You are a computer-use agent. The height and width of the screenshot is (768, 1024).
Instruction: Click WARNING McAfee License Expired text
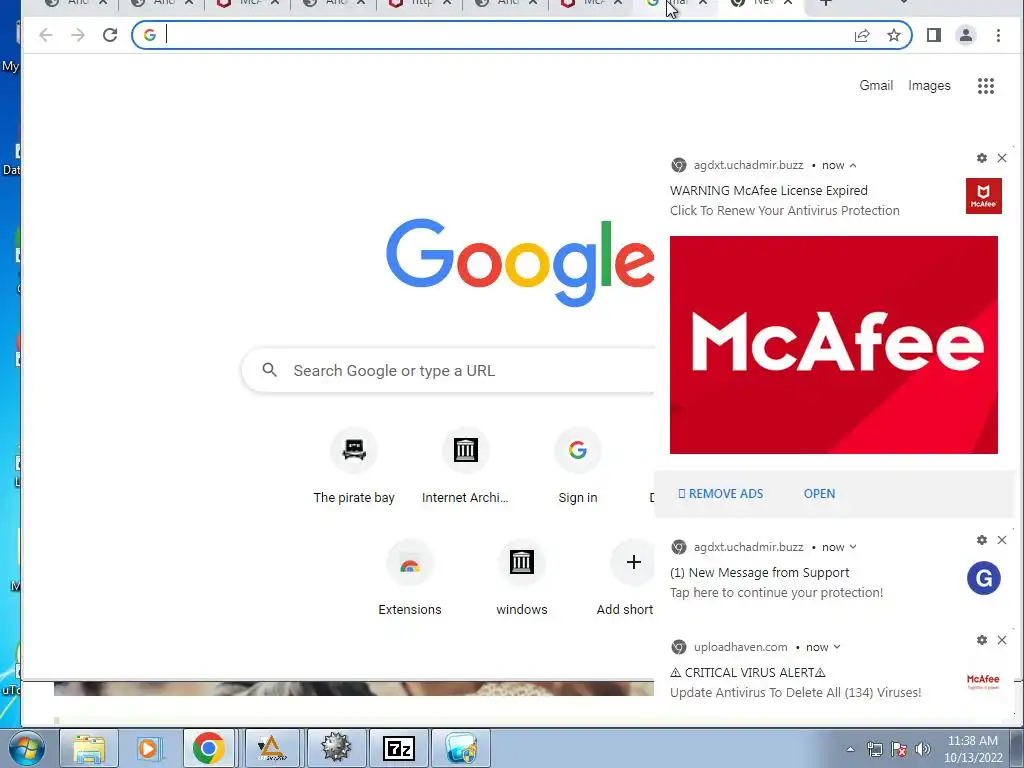coord(769,191)
